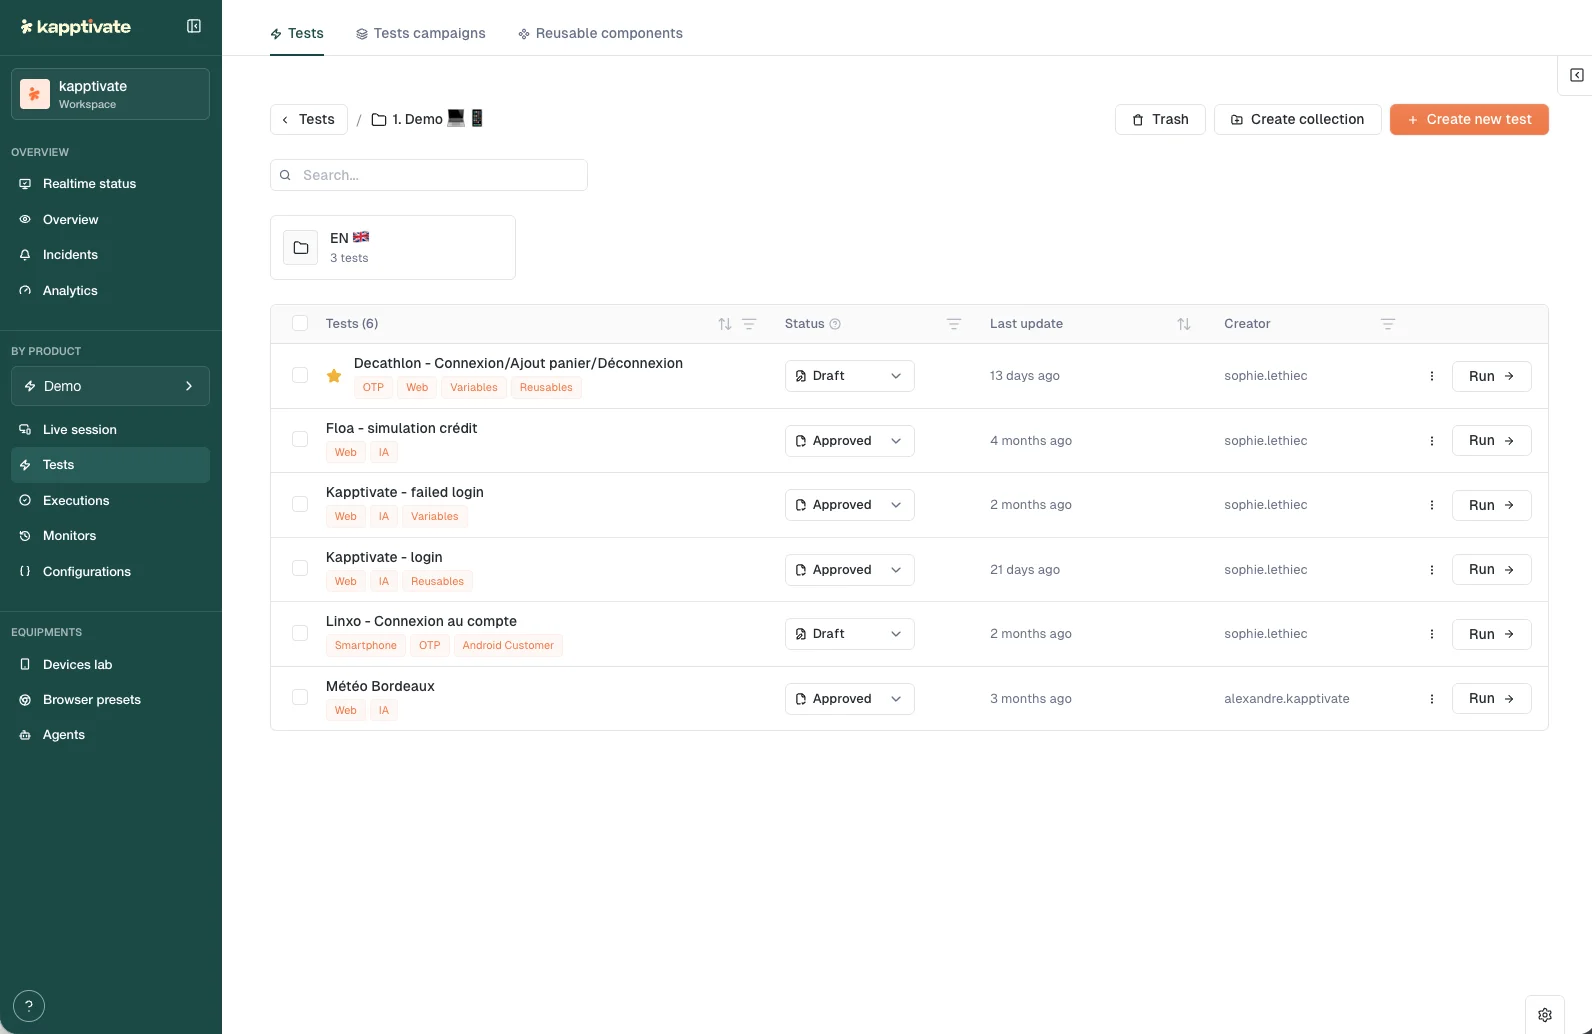Screen dimensions: 1592x1034
Task: Open the help question mark button
Action: (x=29, y=1006)
